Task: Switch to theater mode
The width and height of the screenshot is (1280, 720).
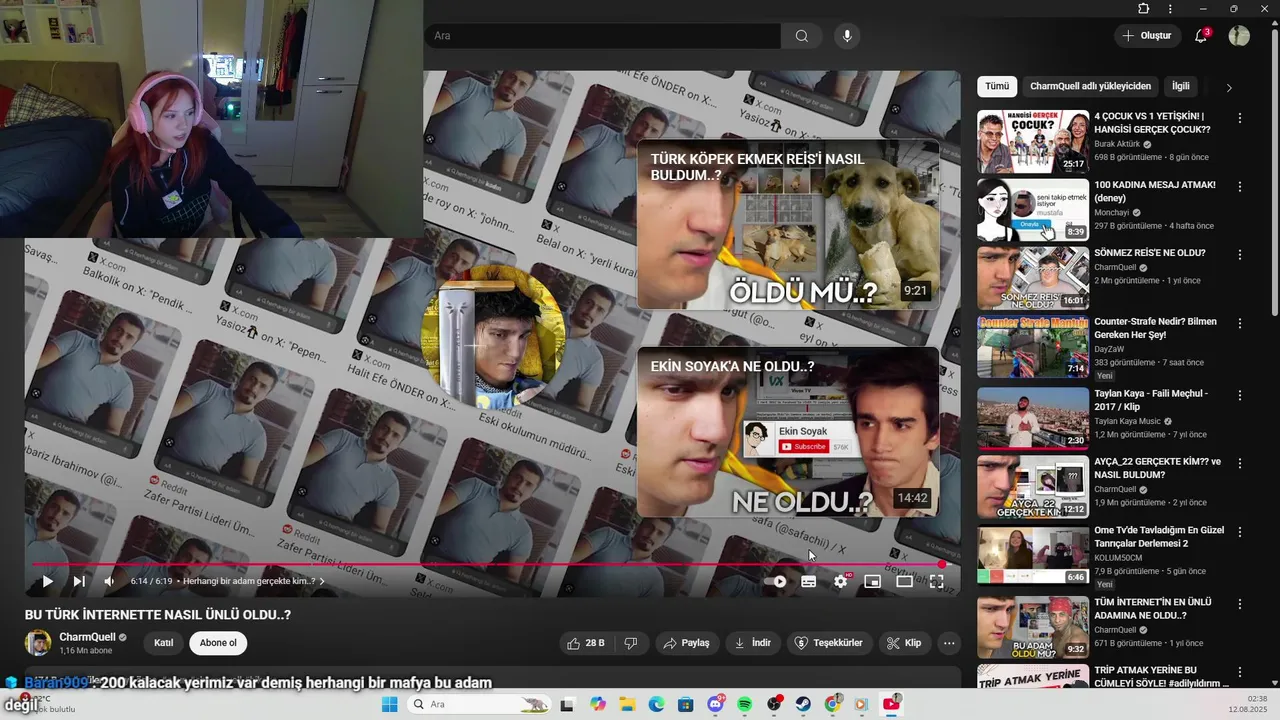Action: tap(904, 581)
